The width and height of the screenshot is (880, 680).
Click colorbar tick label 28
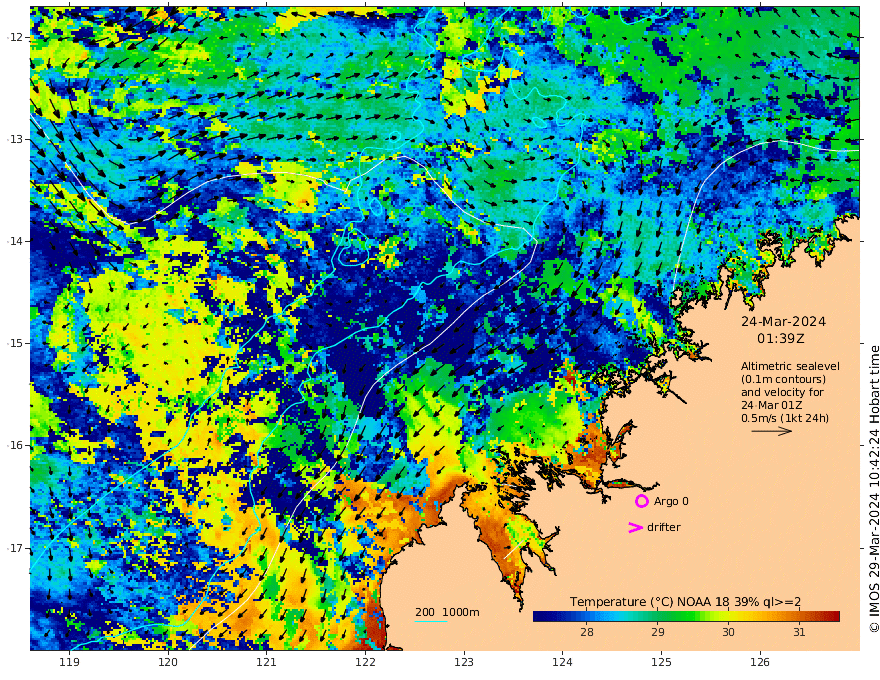pos(587,632)
